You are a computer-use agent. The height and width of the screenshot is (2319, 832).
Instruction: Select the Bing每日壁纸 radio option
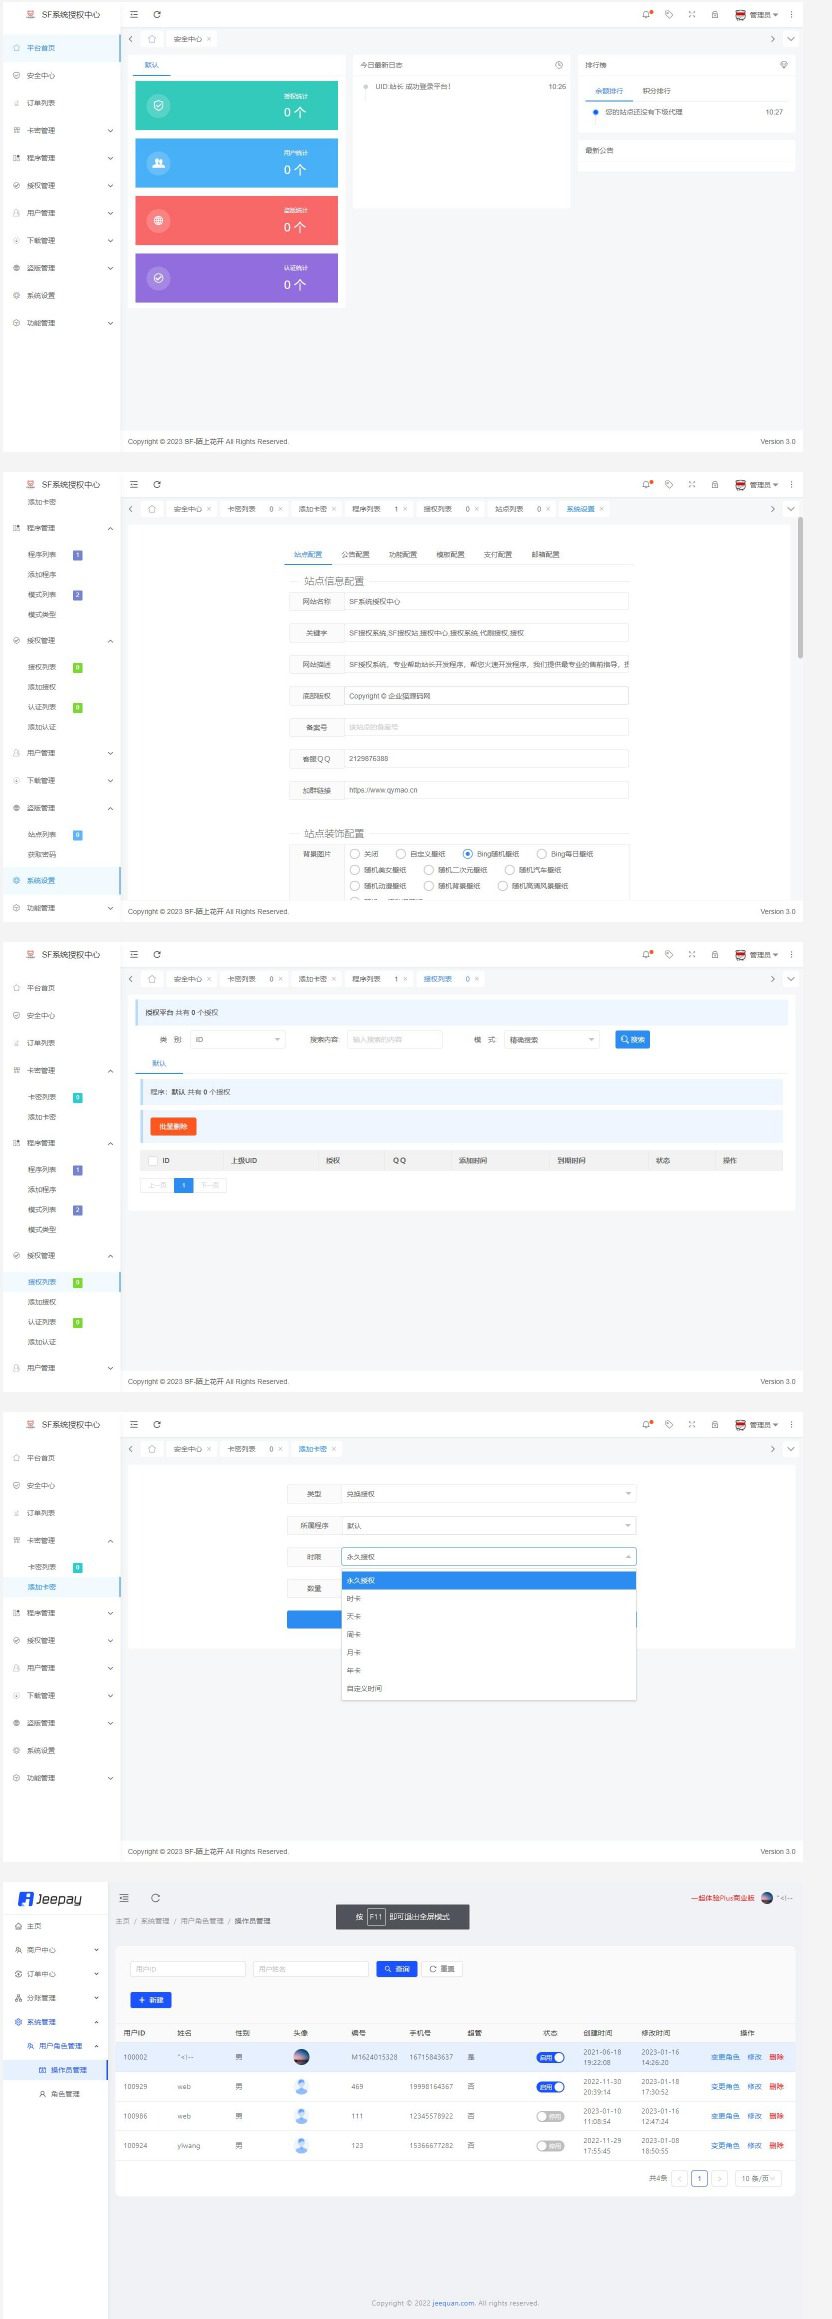(x=542, y=854)
